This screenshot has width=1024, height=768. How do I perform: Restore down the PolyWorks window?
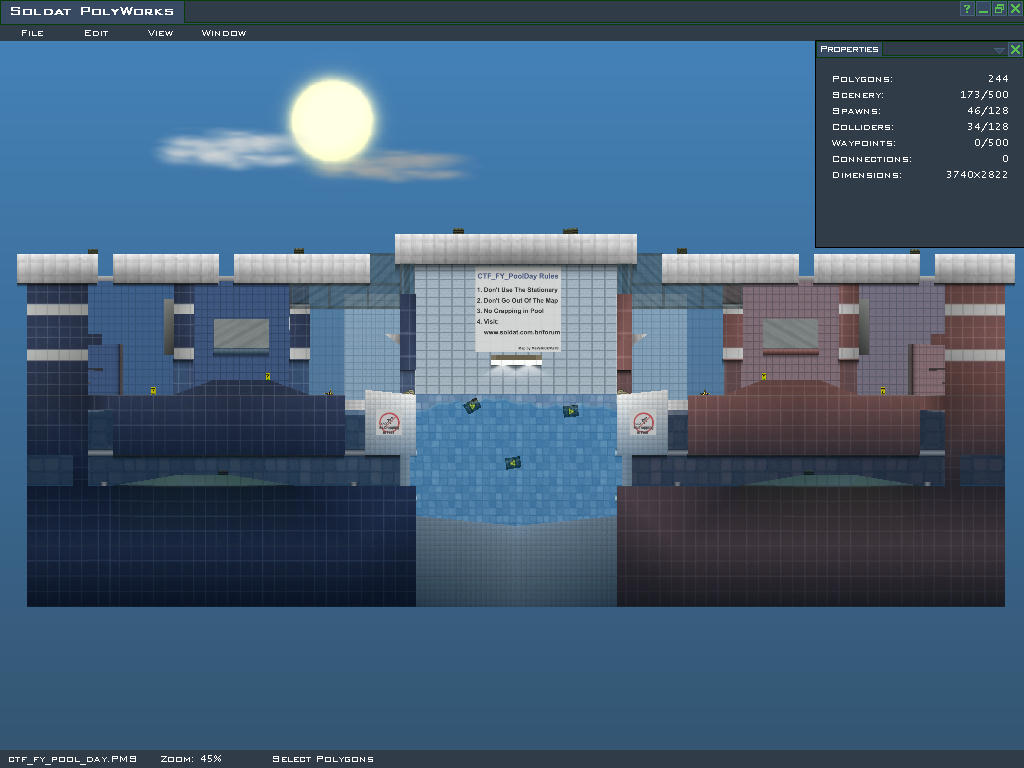click(x=999, y=9)
